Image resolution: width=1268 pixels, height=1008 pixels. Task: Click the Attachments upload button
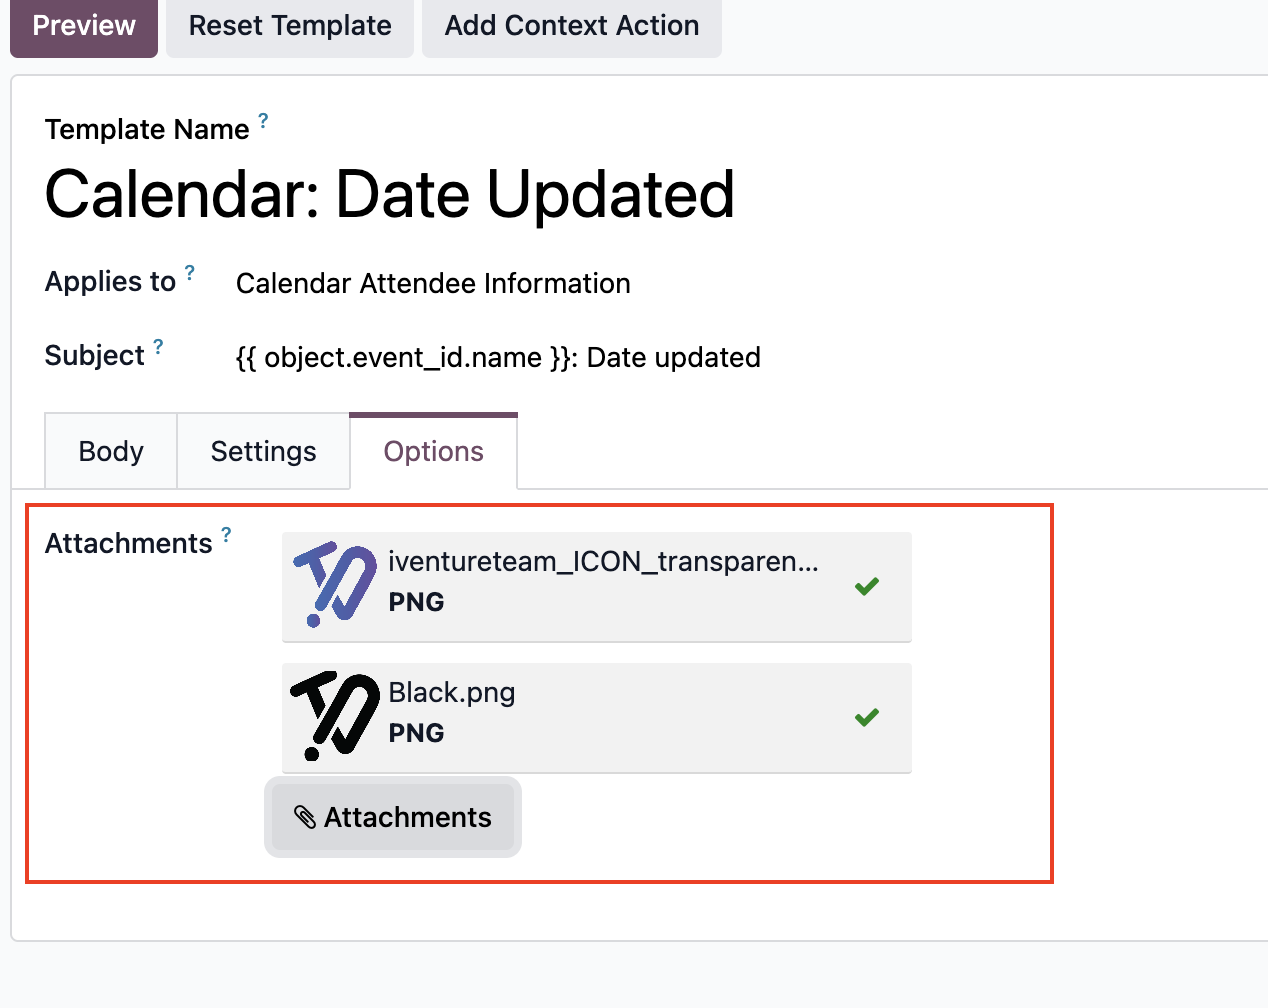[393, 817]
